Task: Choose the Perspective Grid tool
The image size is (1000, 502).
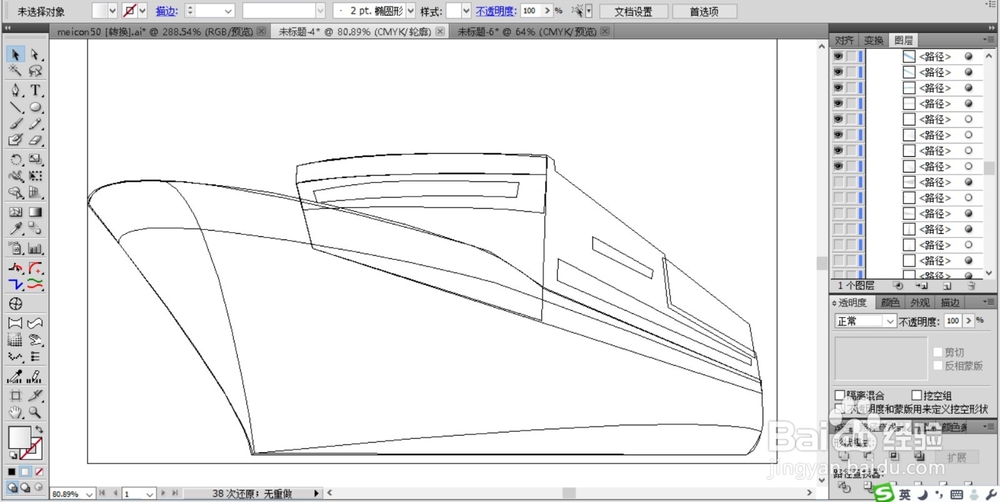Action: click(36, 192)
